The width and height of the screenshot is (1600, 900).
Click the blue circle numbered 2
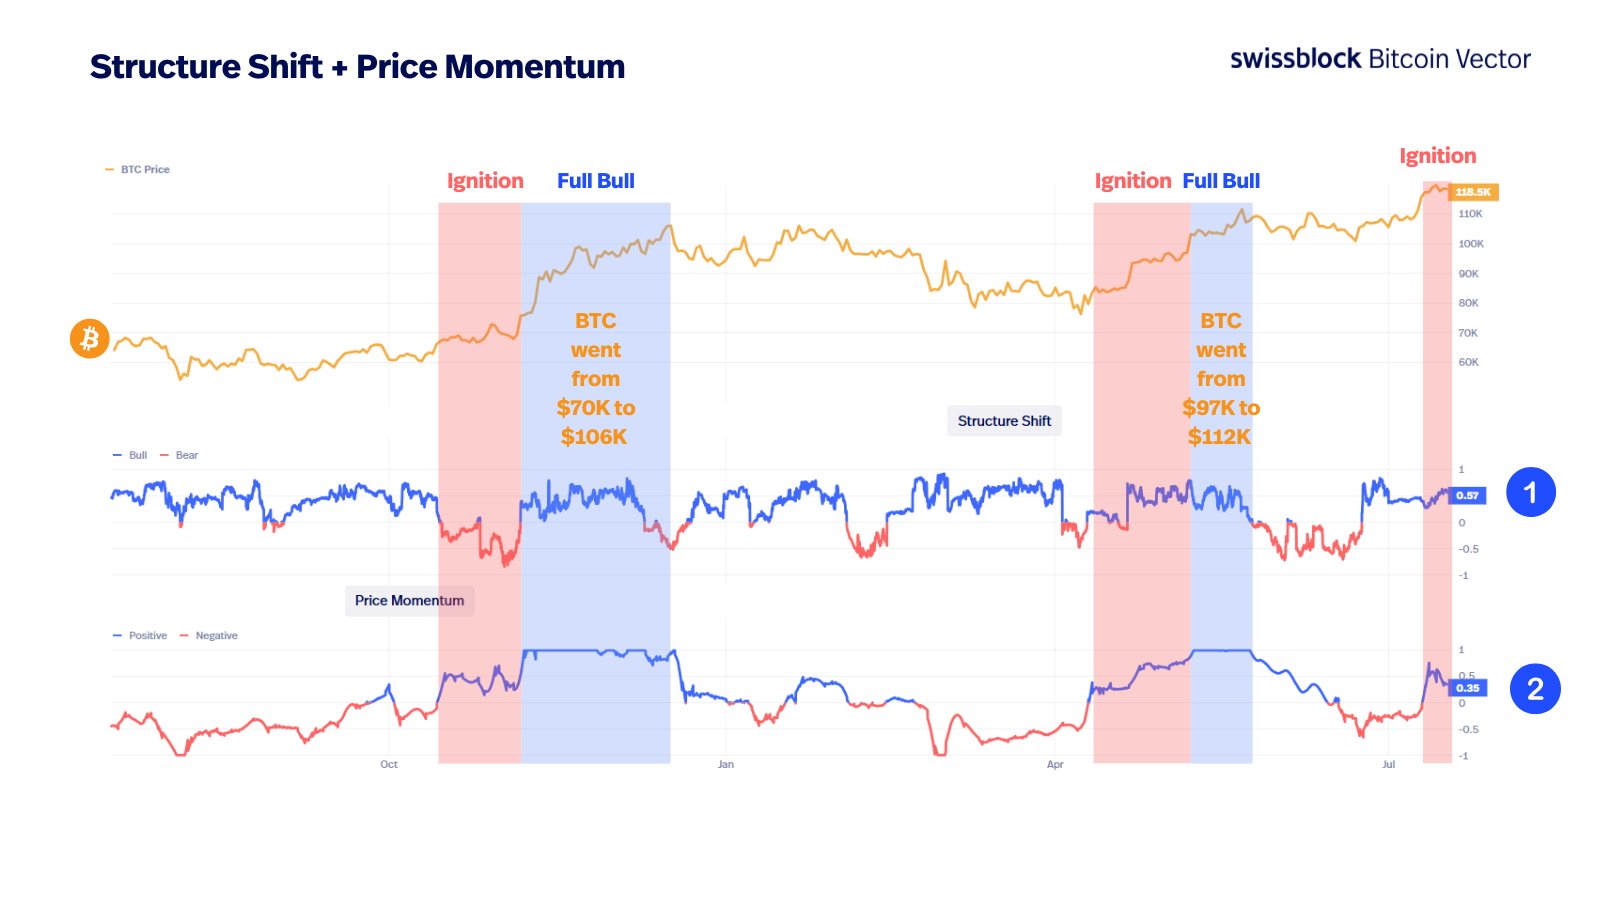pyautogui.click(x=1535, y=689)
